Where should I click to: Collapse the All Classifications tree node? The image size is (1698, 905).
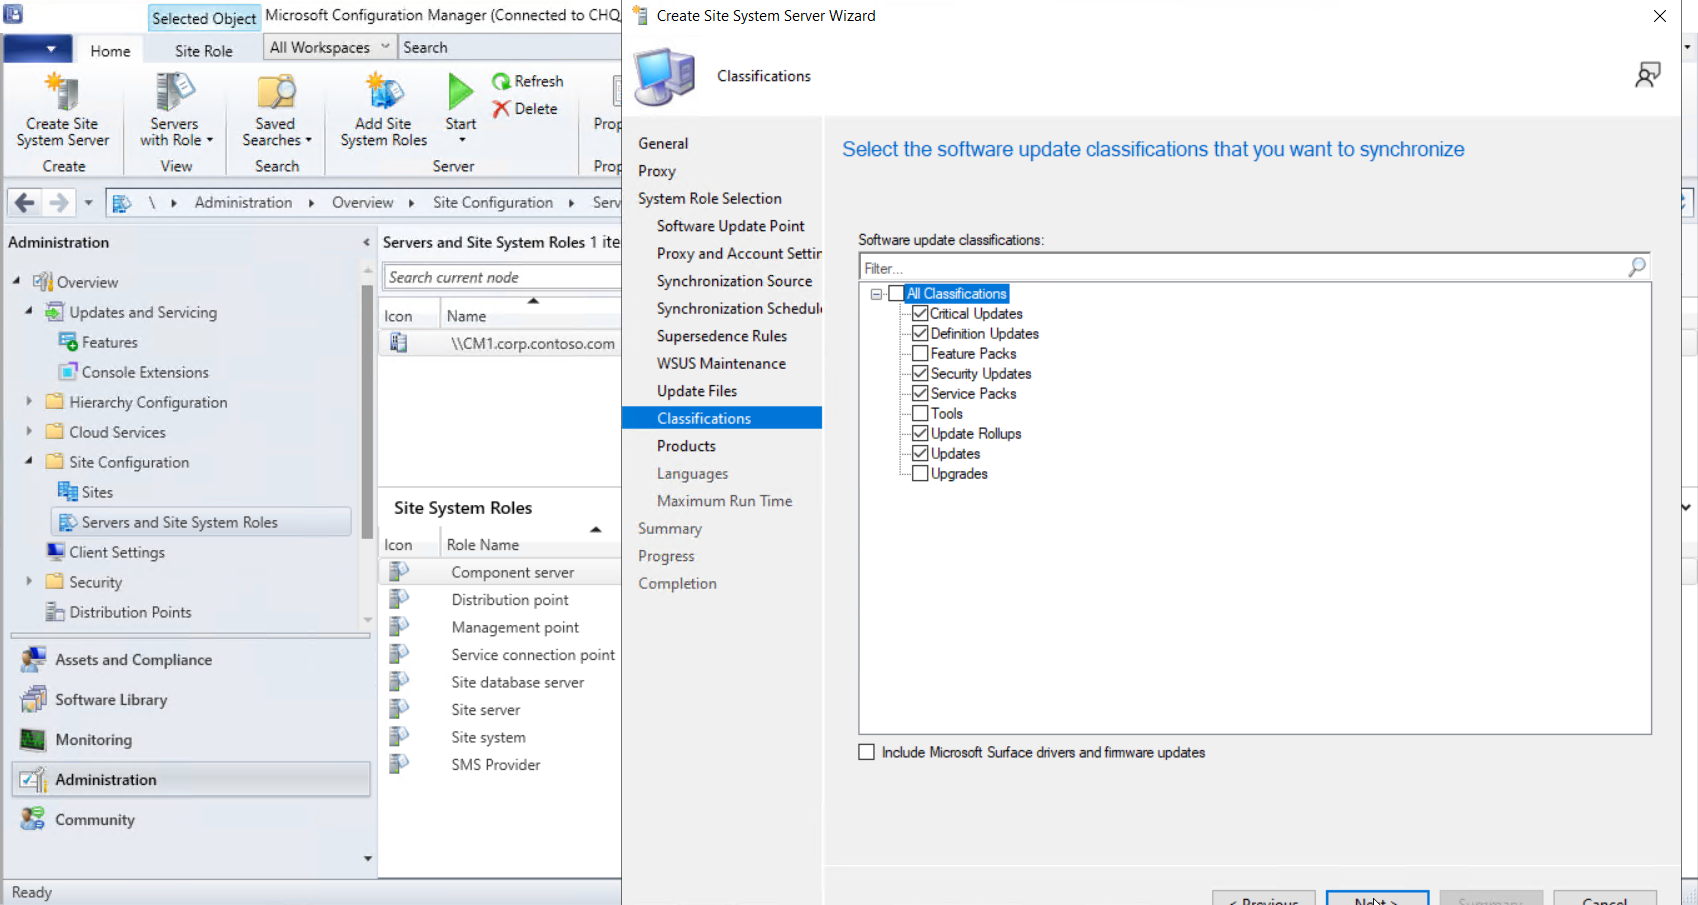pos(876,294)
